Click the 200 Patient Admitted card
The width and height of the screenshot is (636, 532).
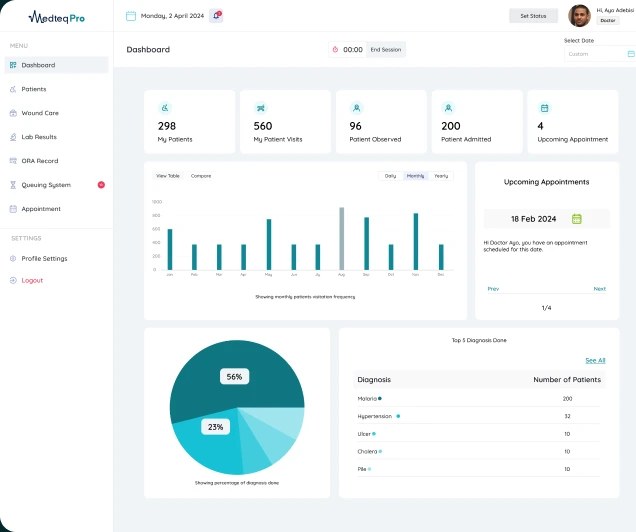(x=477, y=122)
